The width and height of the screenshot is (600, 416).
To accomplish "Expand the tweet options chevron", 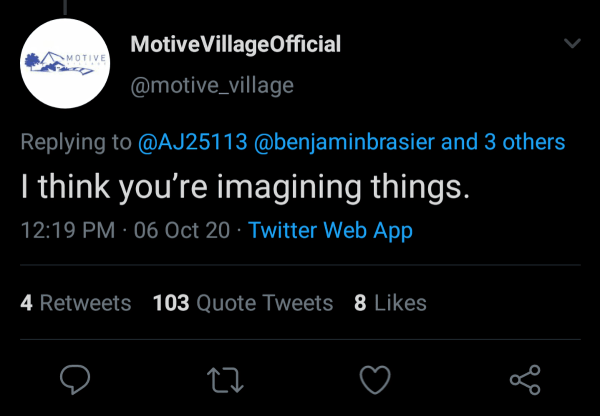I will (572, 44).
